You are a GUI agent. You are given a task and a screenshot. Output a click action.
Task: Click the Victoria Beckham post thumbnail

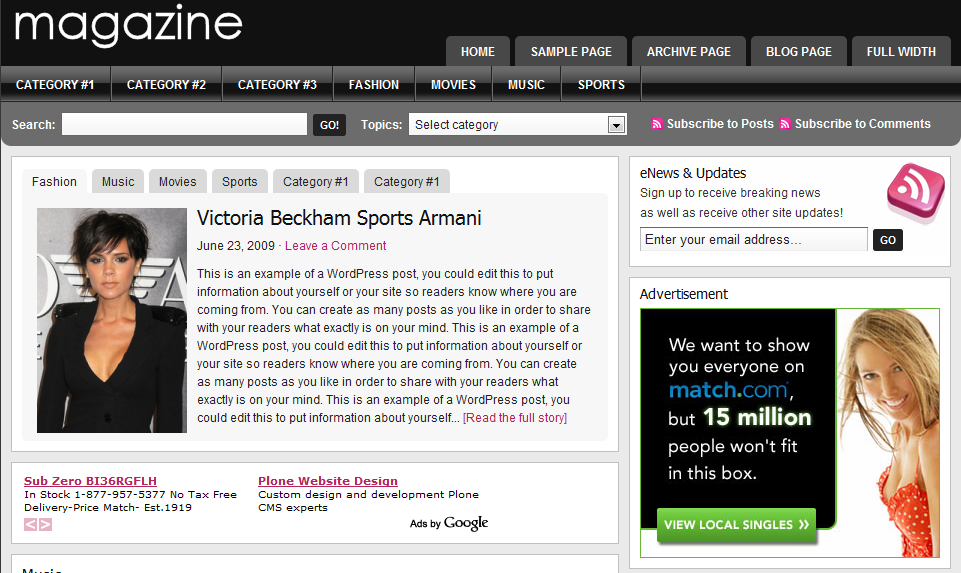[112, 321]
